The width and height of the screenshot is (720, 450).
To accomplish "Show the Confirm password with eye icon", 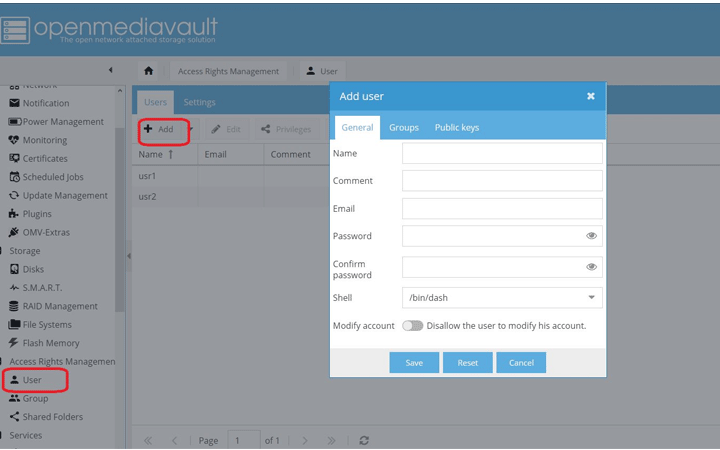I will click(x=591, y=267).
